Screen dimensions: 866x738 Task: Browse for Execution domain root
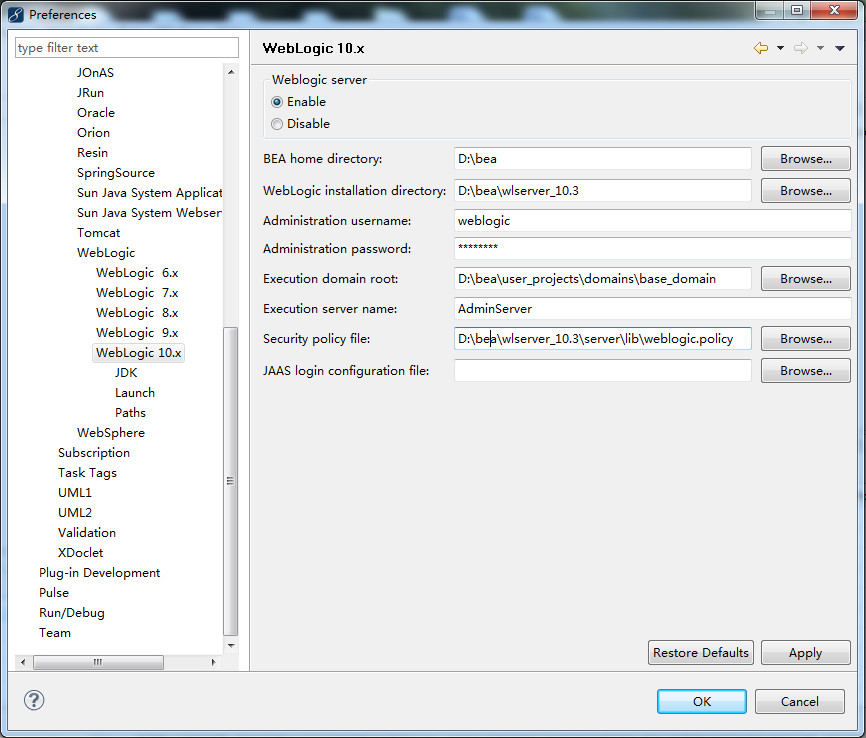(x=805, y=279)
